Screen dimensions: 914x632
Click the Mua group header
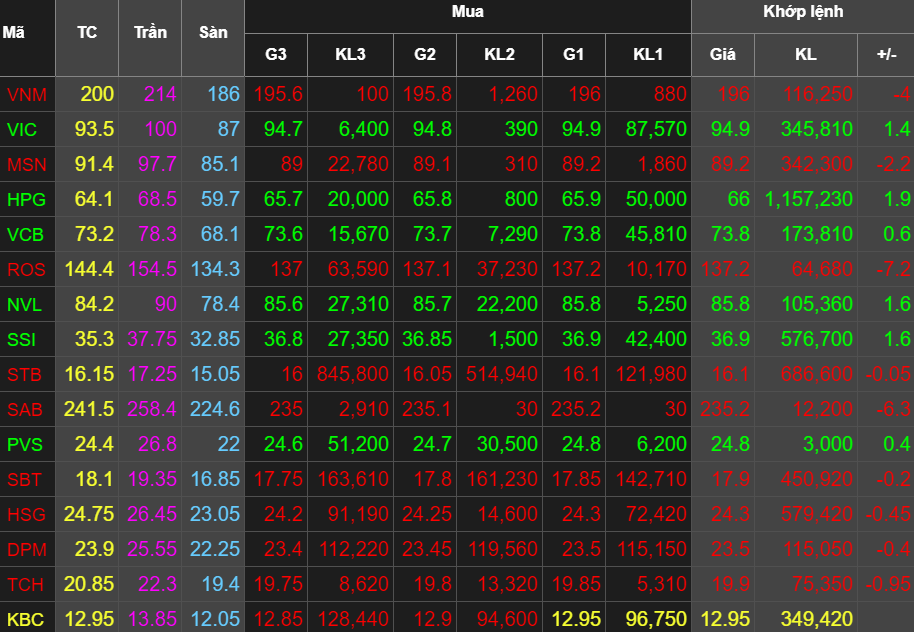tap(467, 13)
